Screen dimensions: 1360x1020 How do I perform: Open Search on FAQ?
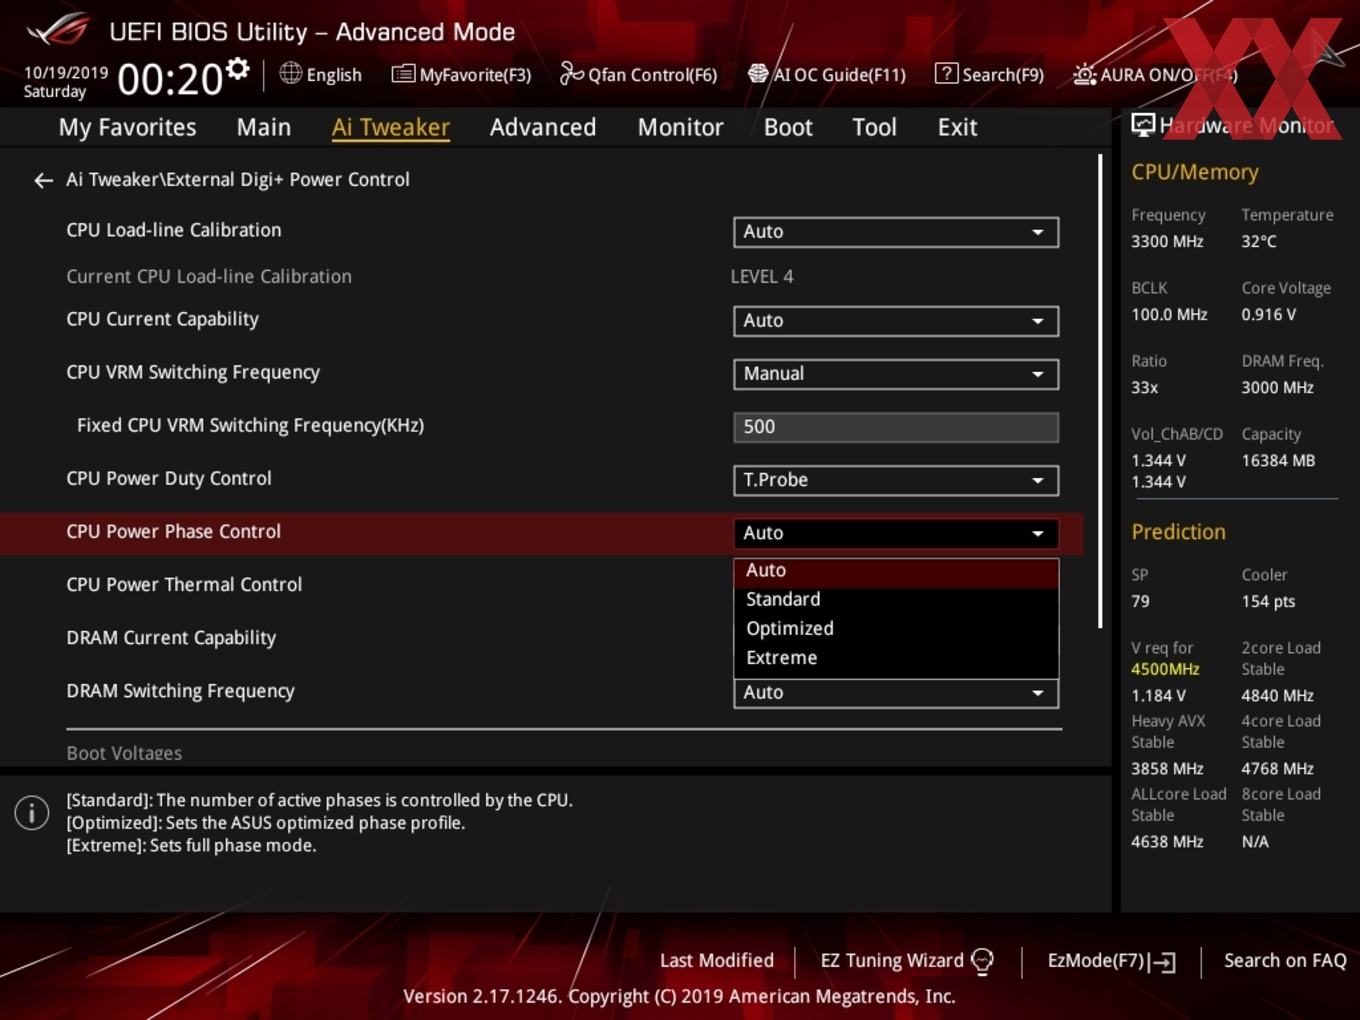coord(1285,961)
